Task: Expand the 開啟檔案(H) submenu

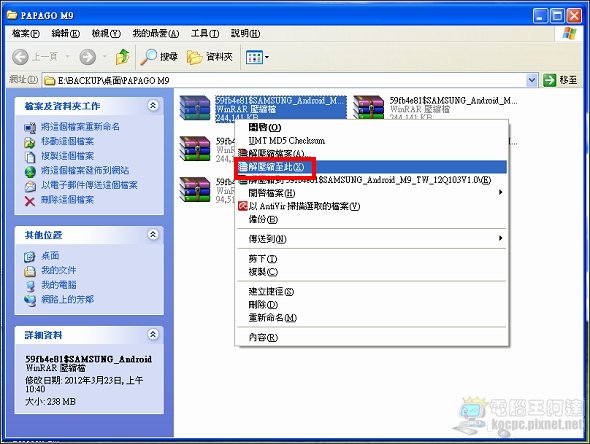Action: pyautogui.click(x=371, y=193)
